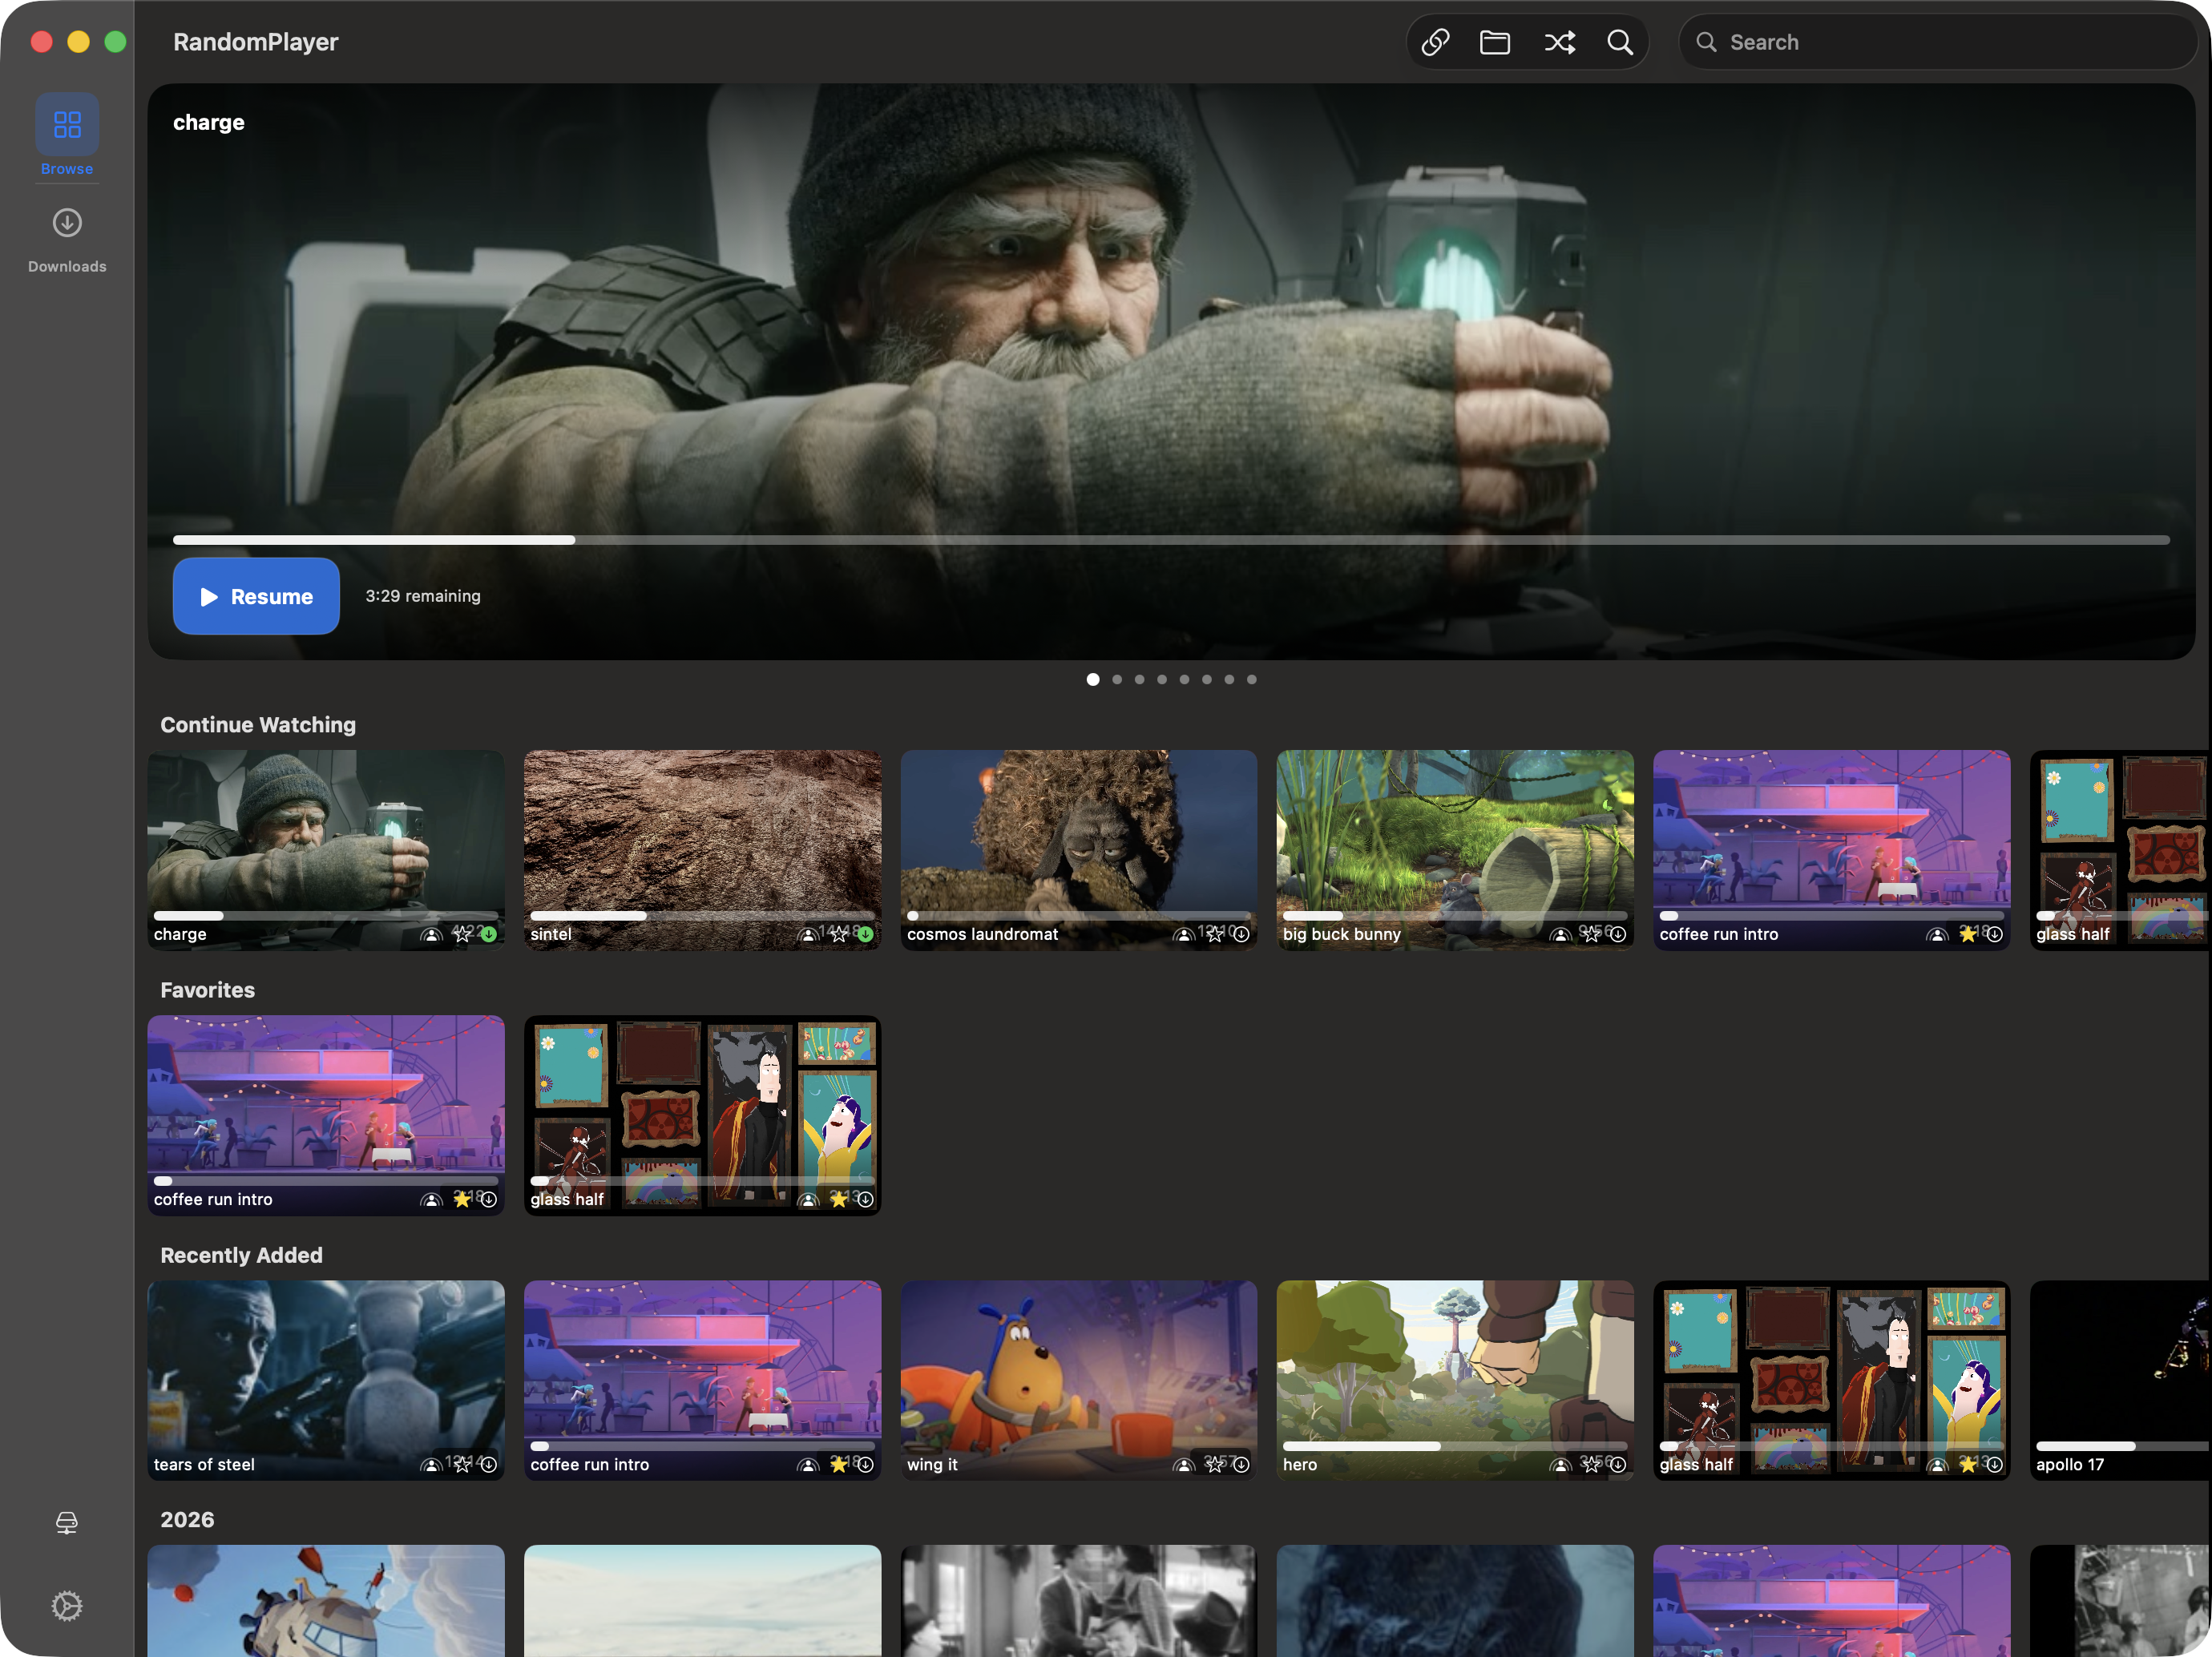The width and height of the screenshot is (2212, 1657).
Task: Open the network server icon in the sidebar
Action: point(67,1523)
